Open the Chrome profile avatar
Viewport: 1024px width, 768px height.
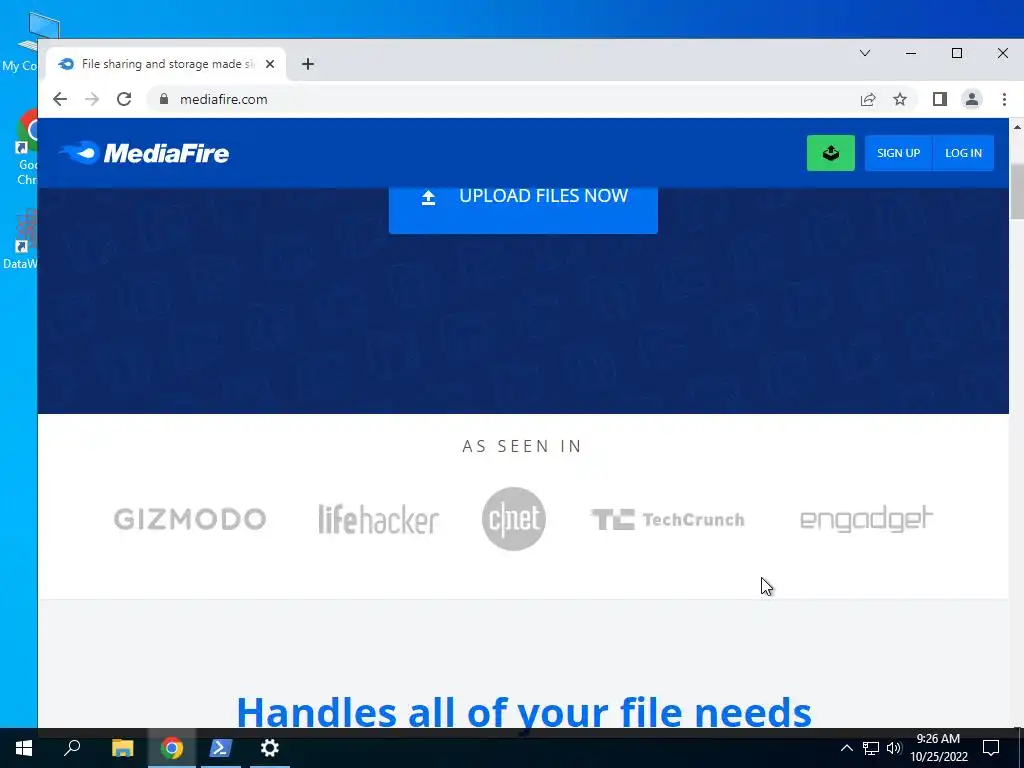click(x=972, y=99)
